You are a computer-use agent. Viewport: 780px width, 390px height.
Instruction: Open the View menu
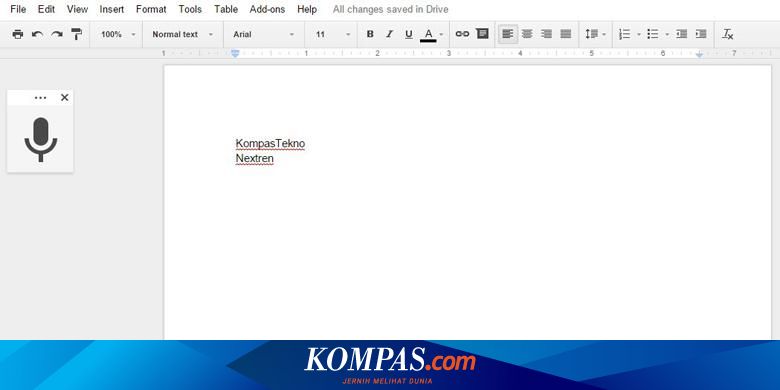tap(77, 9)
